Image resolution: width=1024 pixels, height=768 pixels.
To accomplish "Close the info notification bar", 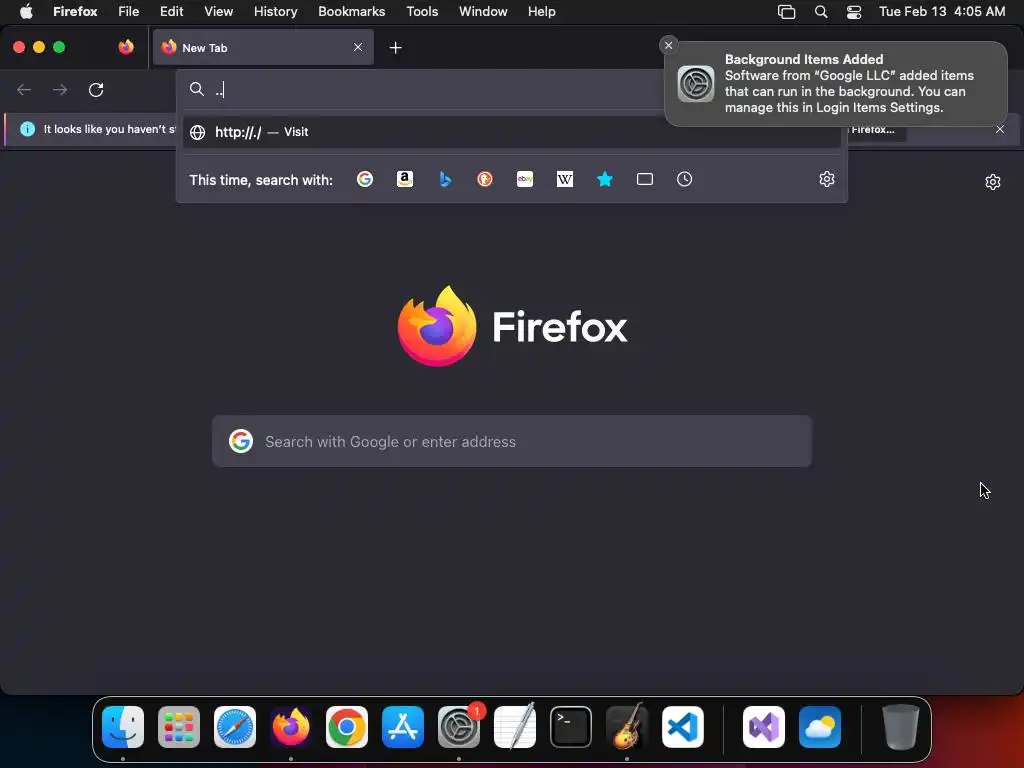I will click(1000, 129).
